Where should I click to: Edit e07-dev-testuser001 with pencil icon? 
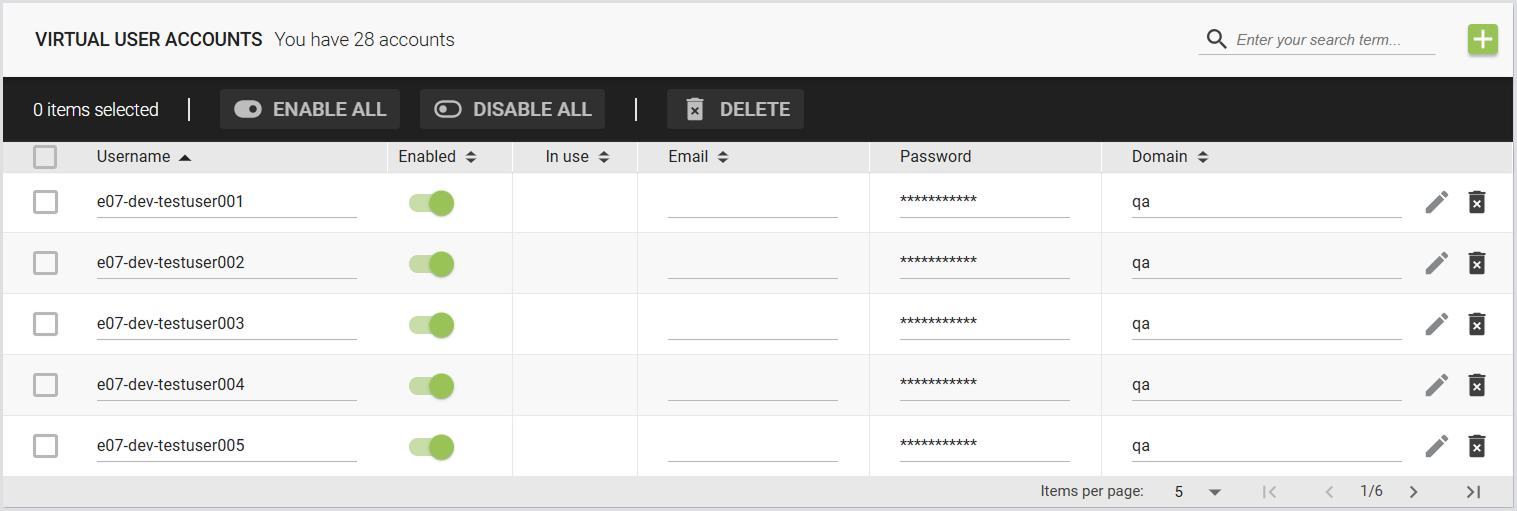pyautogui.click(x=1437, y=202)
